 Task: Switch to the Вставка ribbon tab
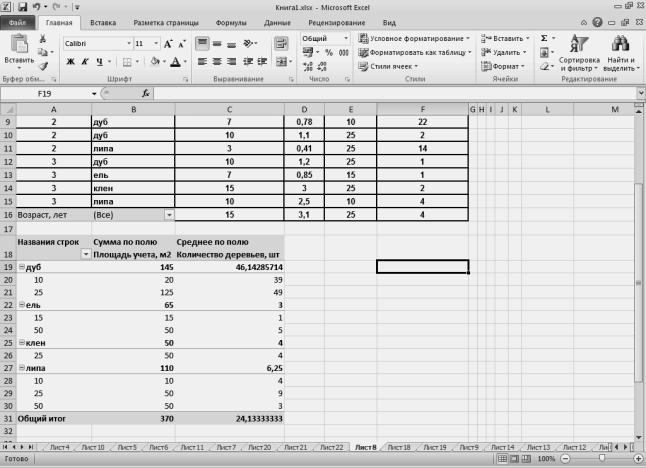103,23
